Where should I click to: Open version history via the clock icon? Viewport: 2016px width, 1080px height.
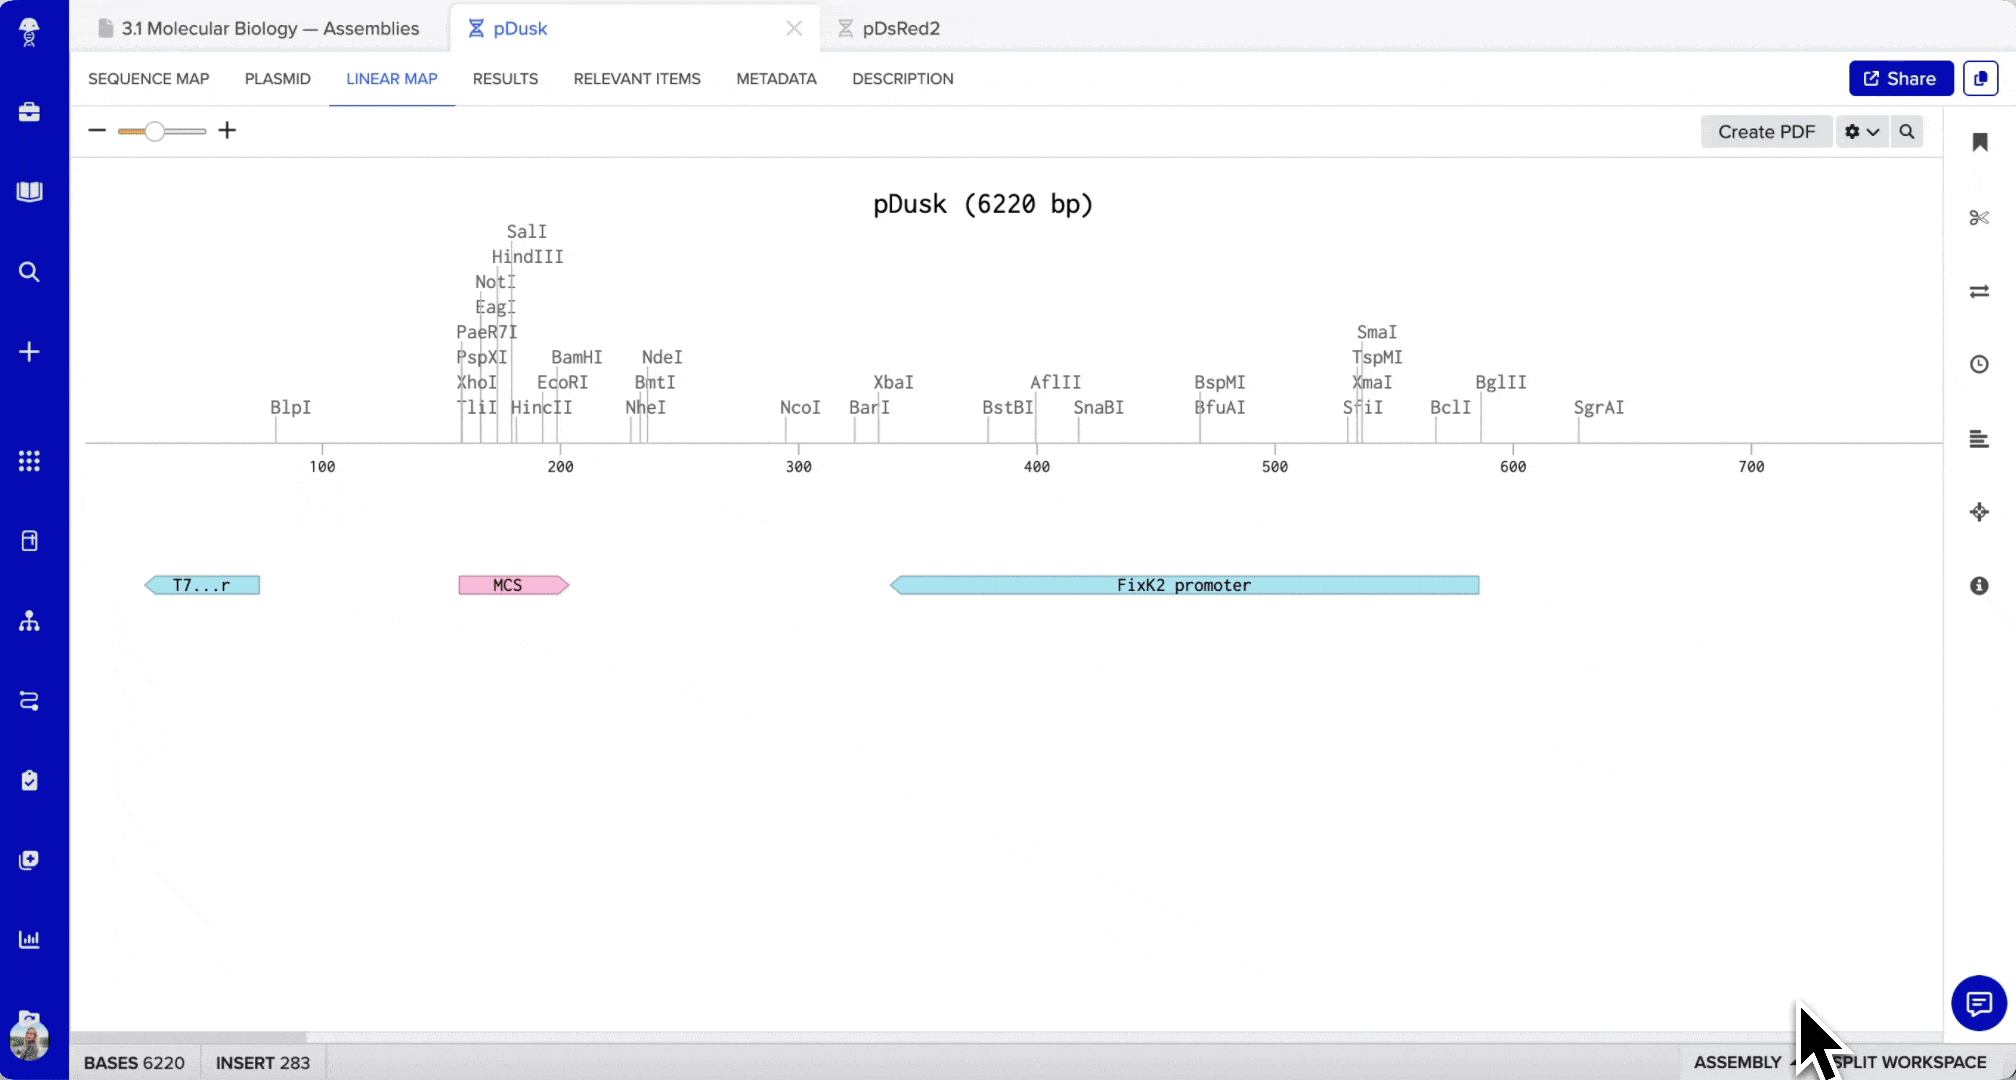pyautogui.click(x=1979, y=364)
